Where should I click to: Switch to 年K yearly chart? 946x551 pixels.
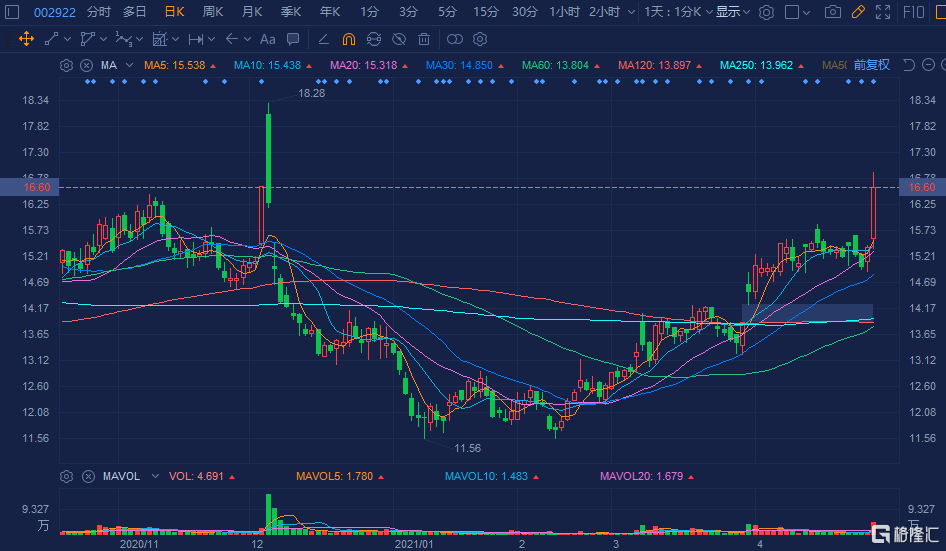point(330,12)
